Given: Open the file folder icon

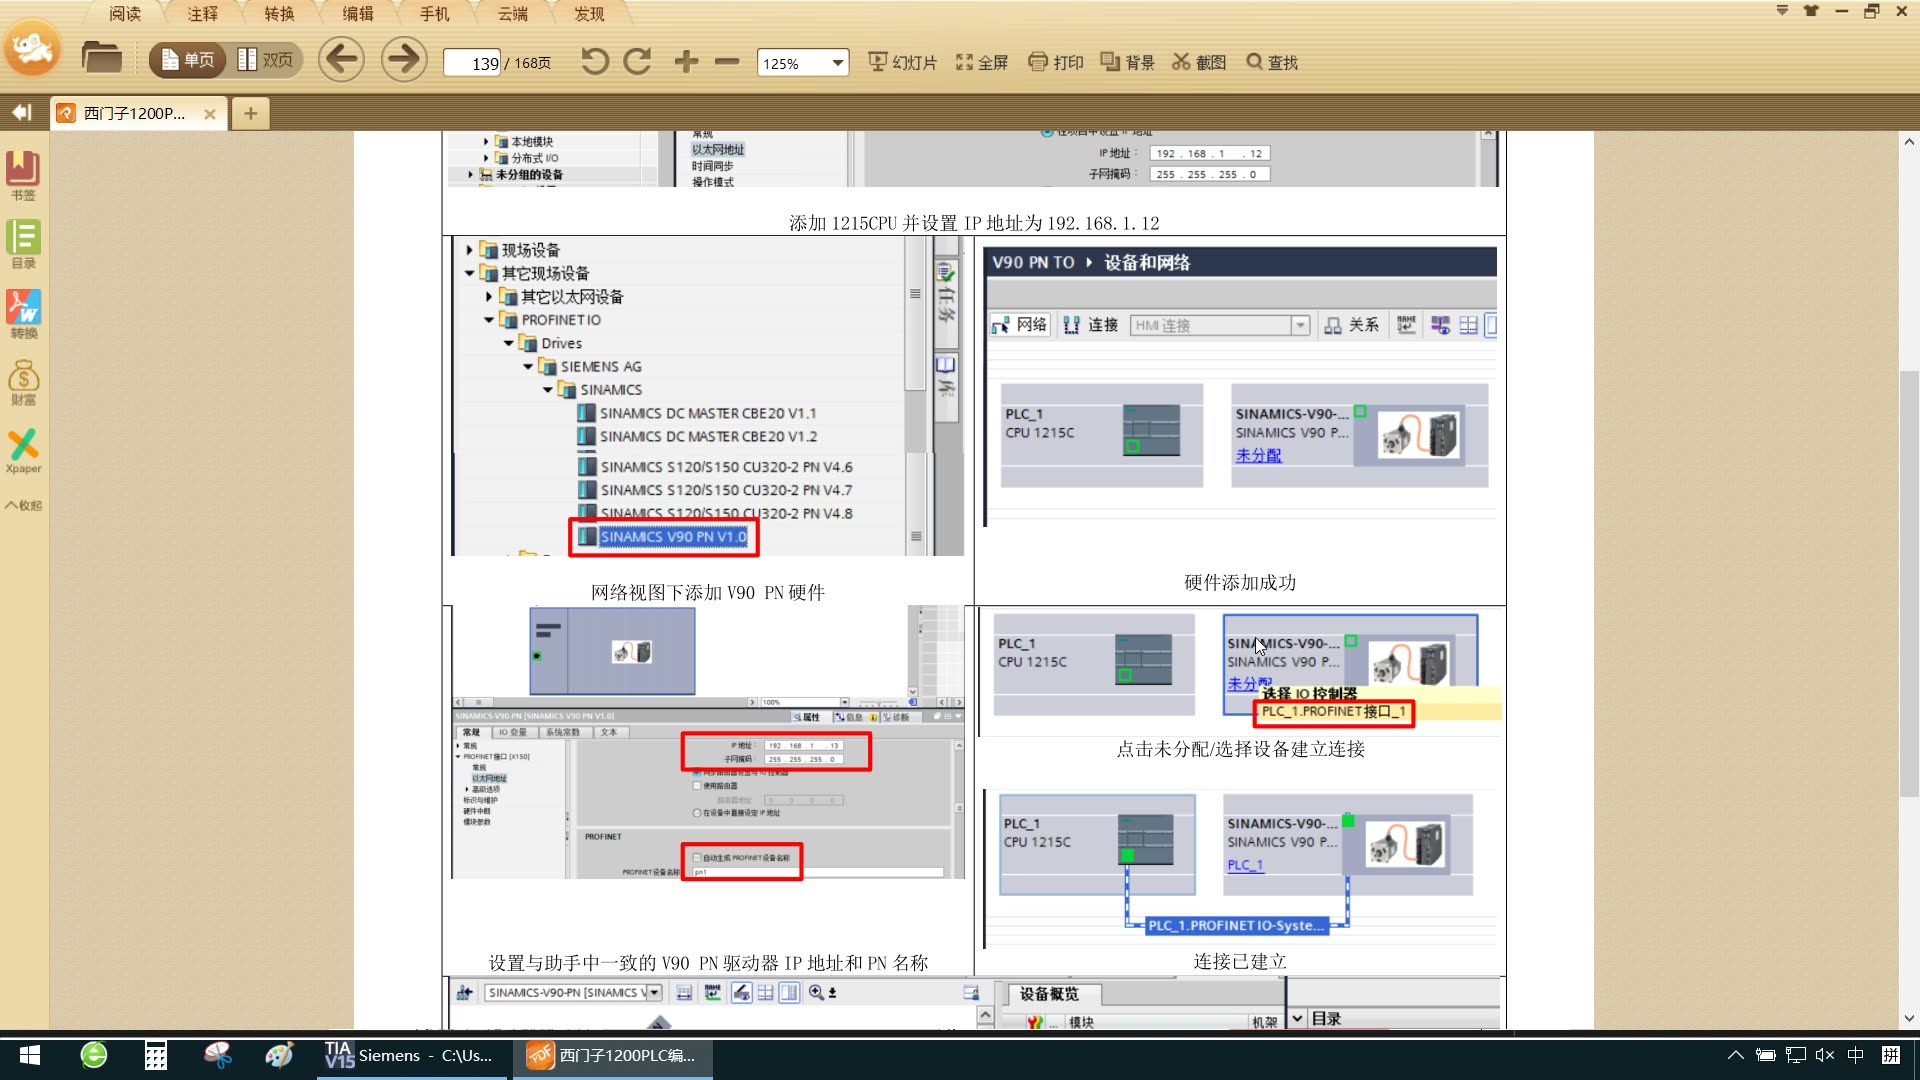Looking at the screenshot, I should point(101,60).
